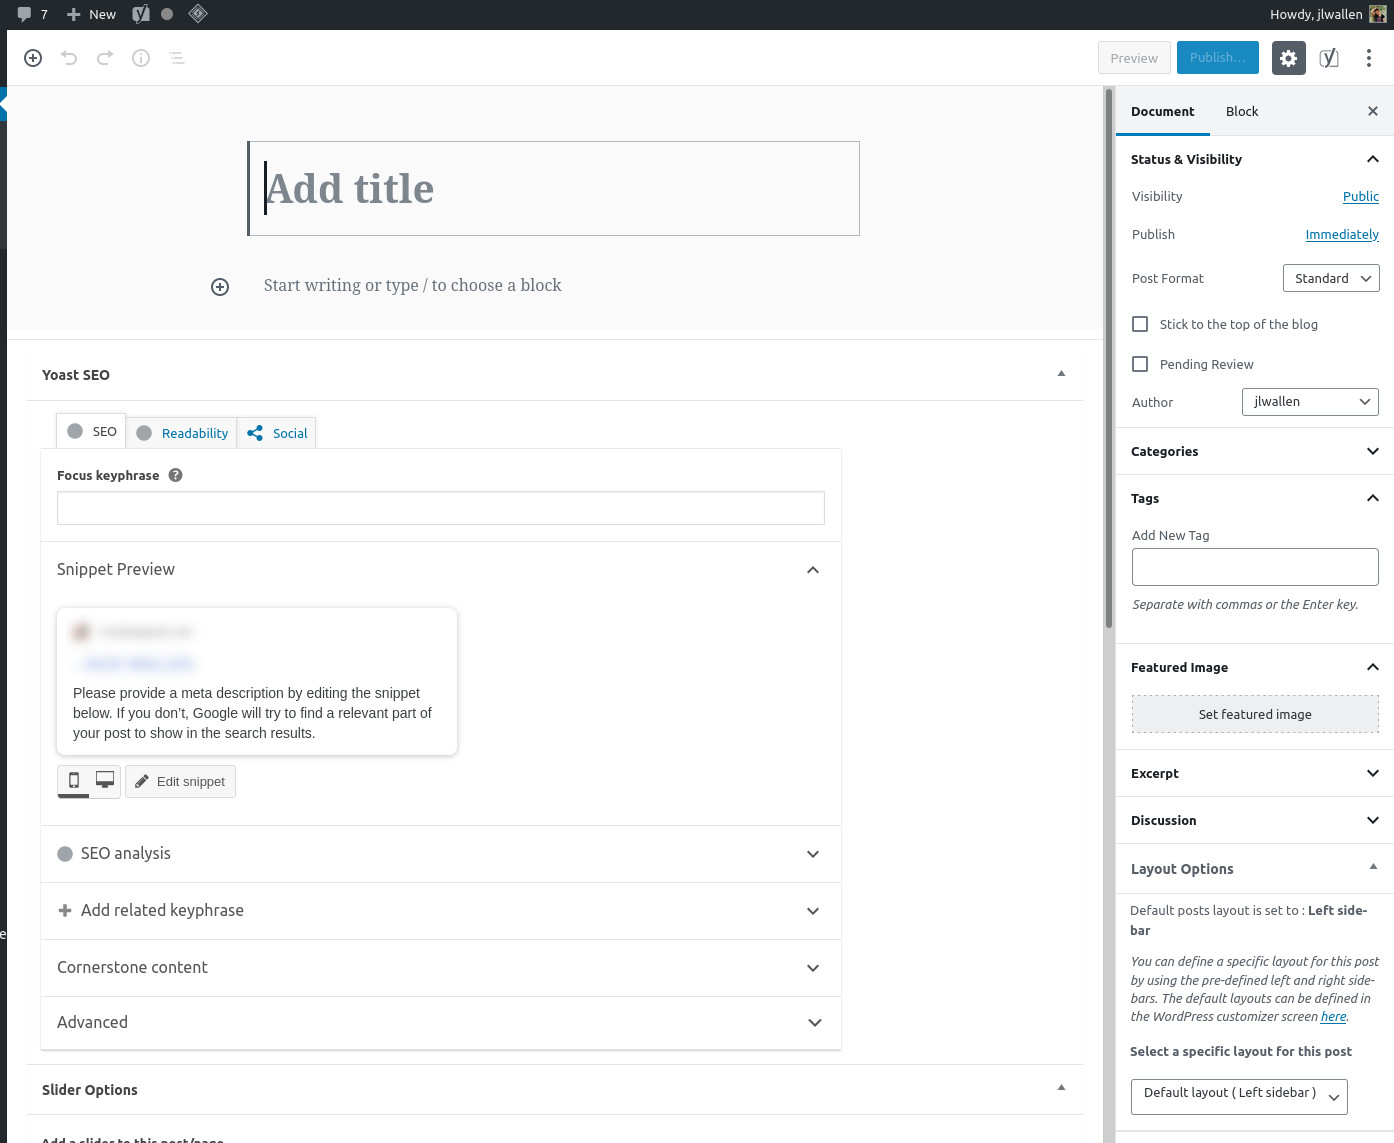This screenshot has width=1394, height=1143.
Task: Click the editor vertical scrollbar
Action: (1108, 360)
